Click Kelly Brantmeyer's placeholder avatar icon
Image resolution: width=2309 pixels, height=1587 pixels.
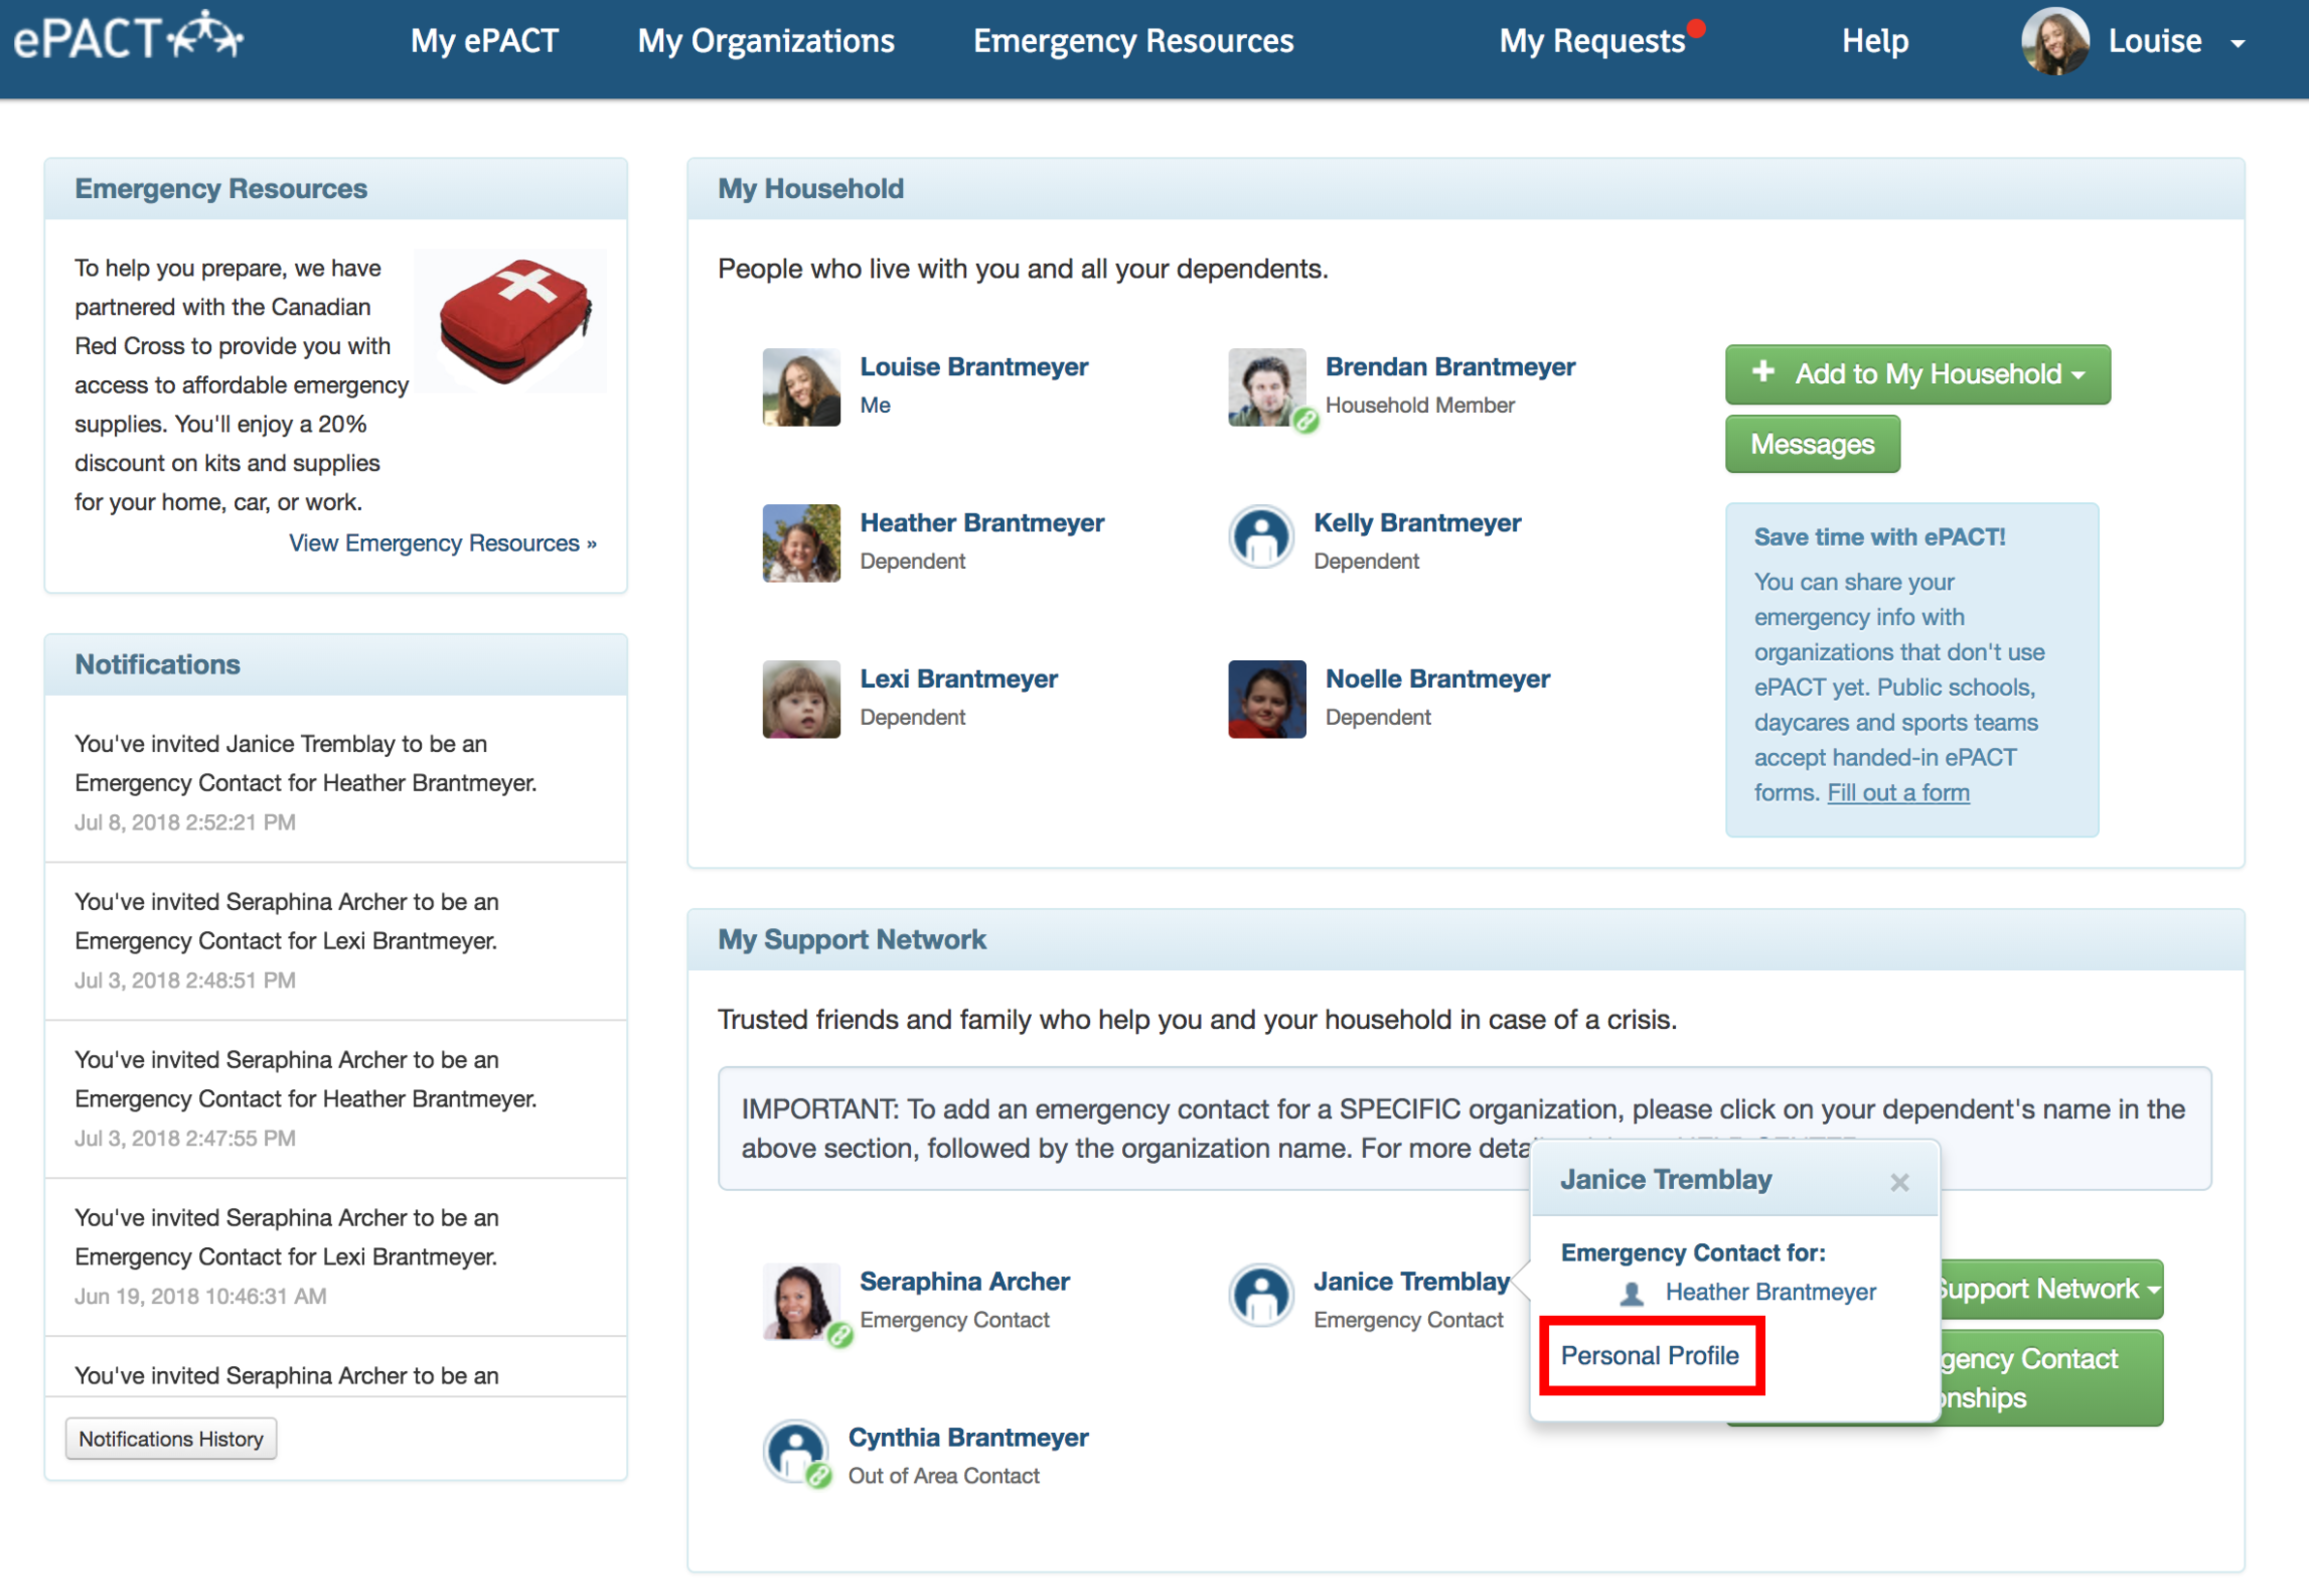(1261, 538)
